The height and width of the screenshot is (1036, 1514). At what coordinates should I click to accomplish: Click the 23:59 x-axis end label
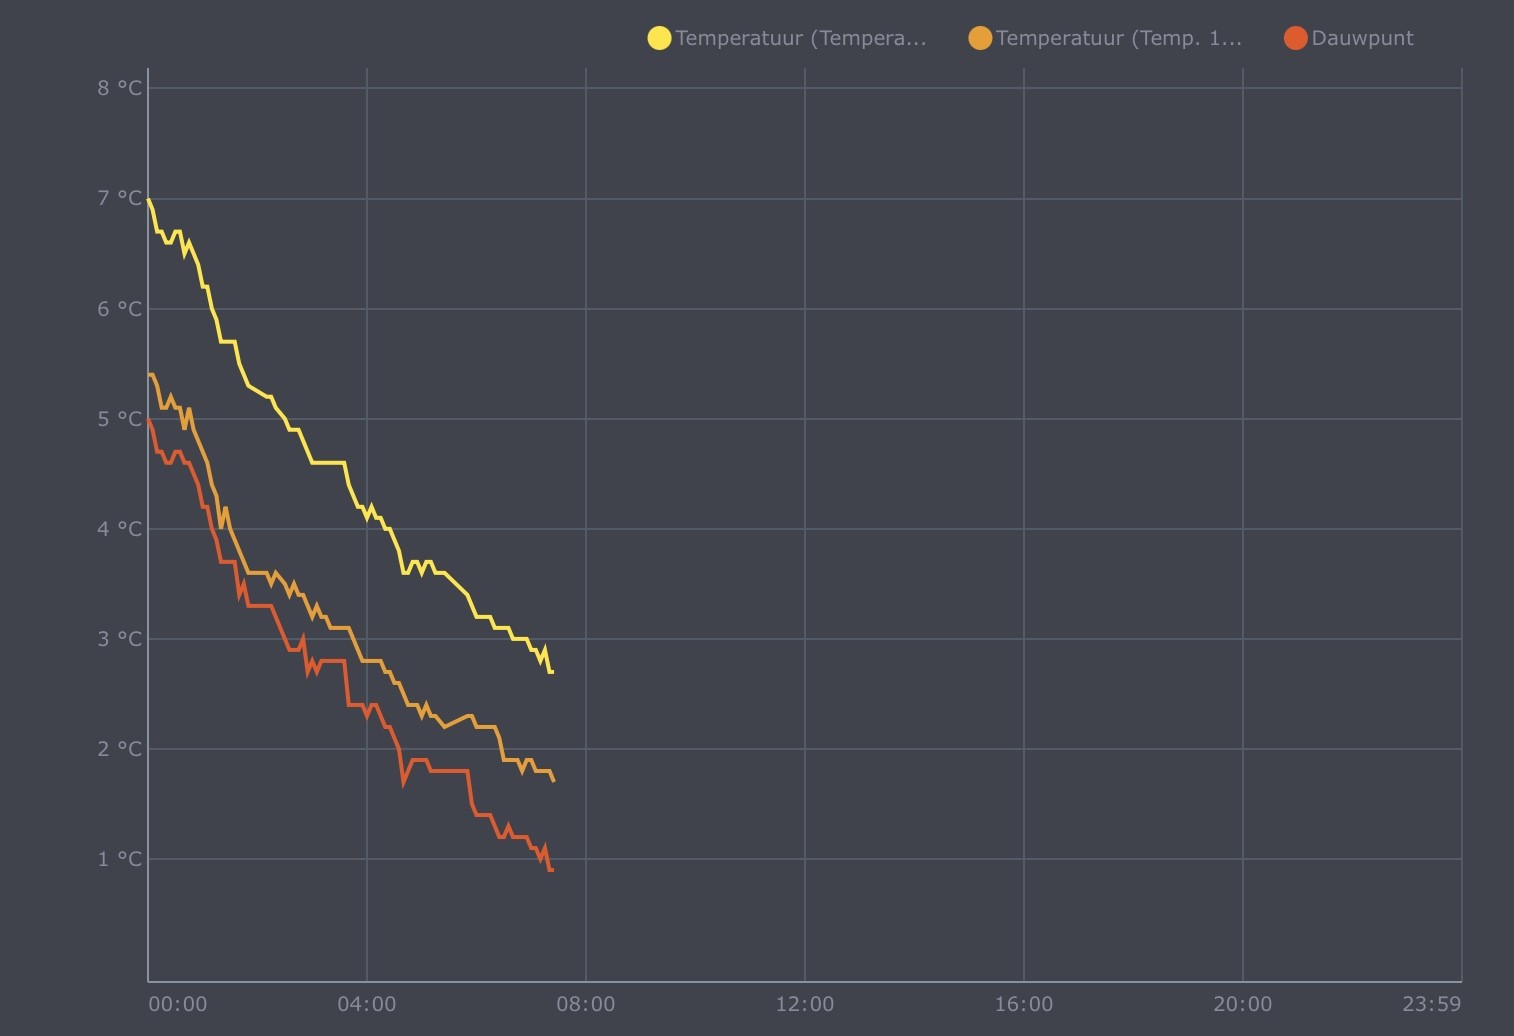tap(1431, 1004)
